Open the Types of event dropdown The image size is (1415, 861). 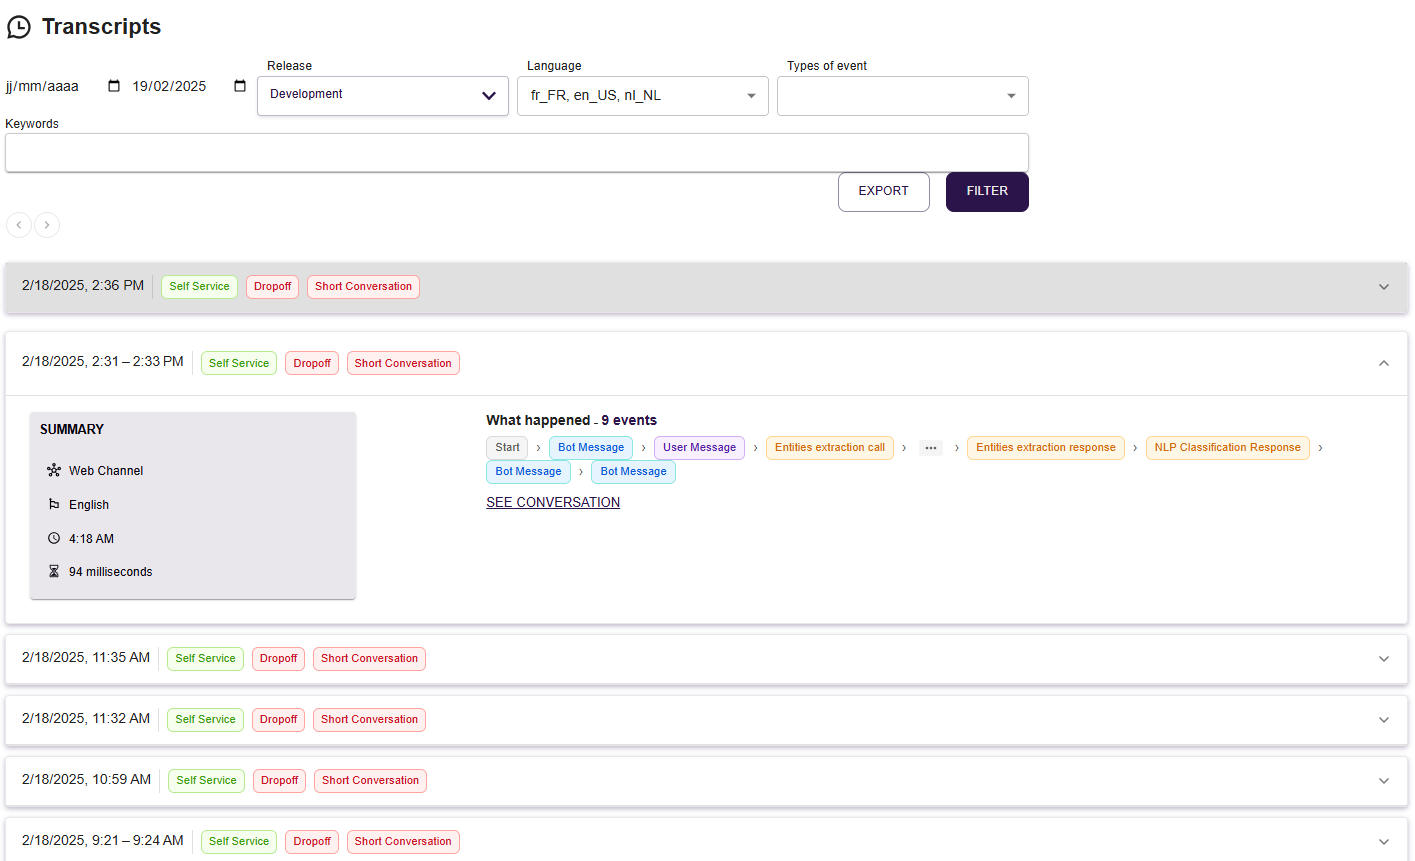pos(903,96)
